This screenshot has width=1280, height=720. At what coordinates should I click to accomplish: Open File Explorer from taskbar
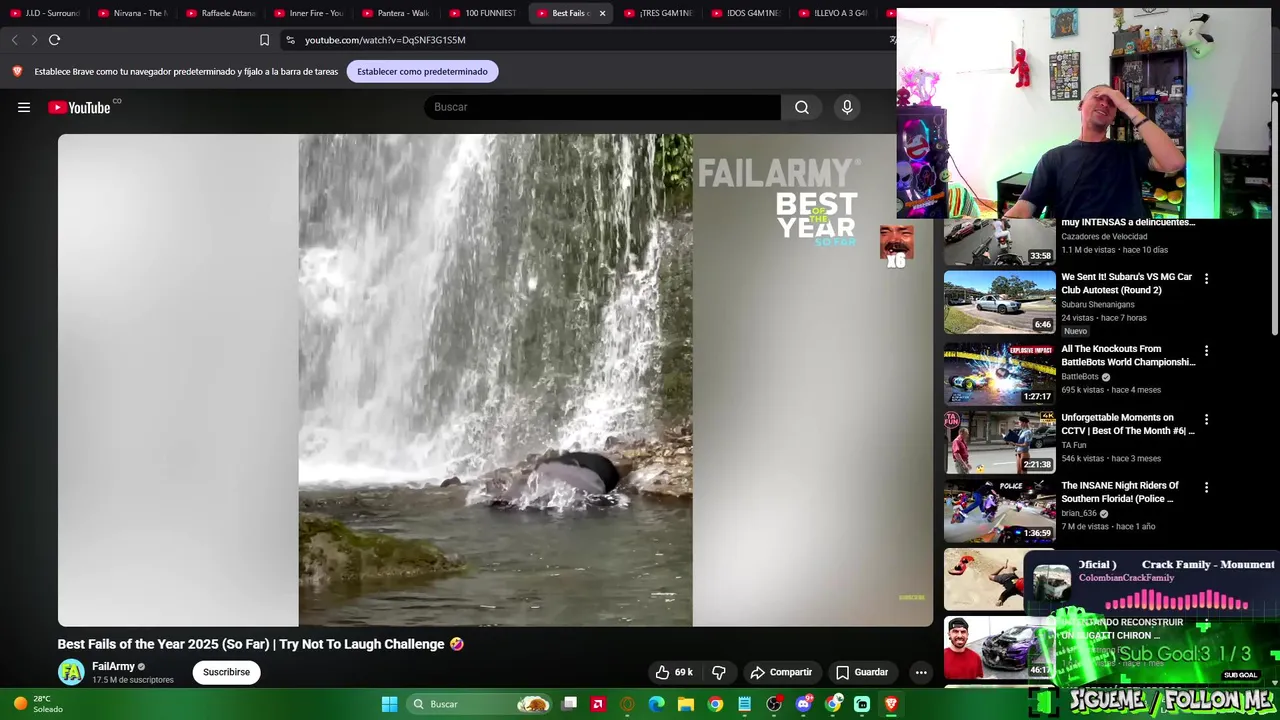coord(686,704)
